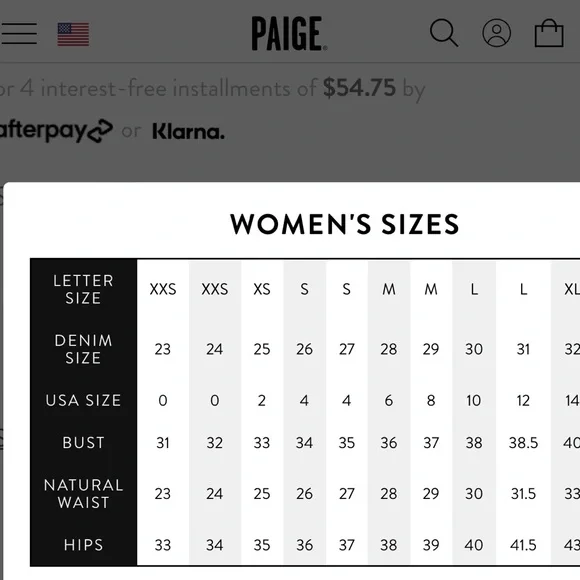Select denim size 27 cell
Image resolution: width=580 pixels, height=580 pixels.
347,349
